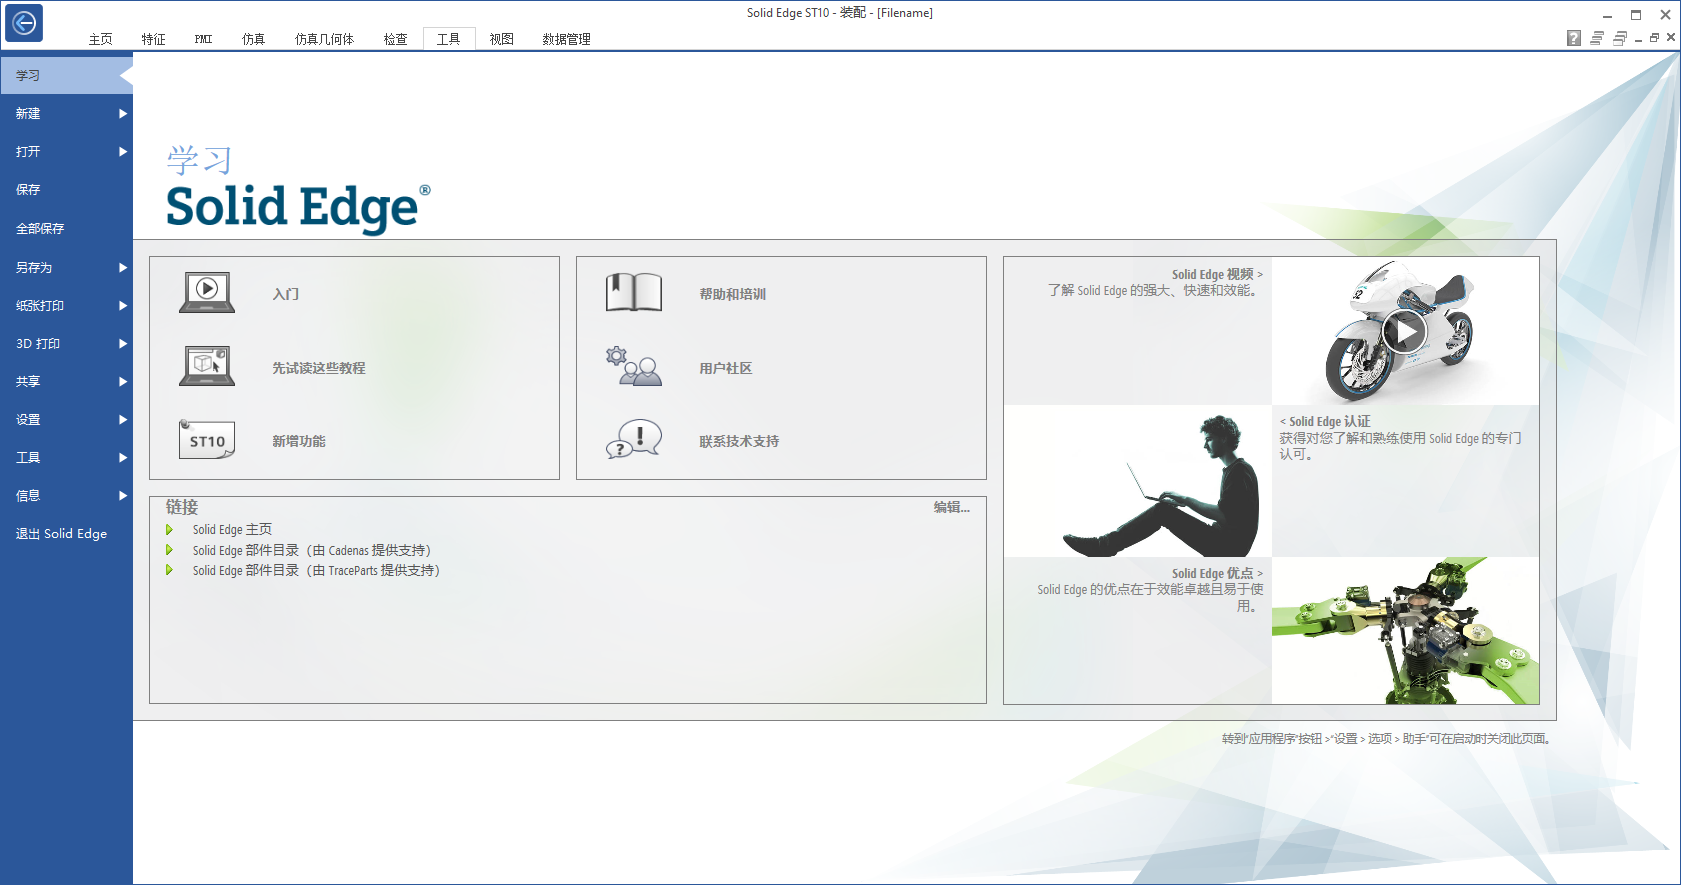Open the 用户社区 text link

click(726, 368)
